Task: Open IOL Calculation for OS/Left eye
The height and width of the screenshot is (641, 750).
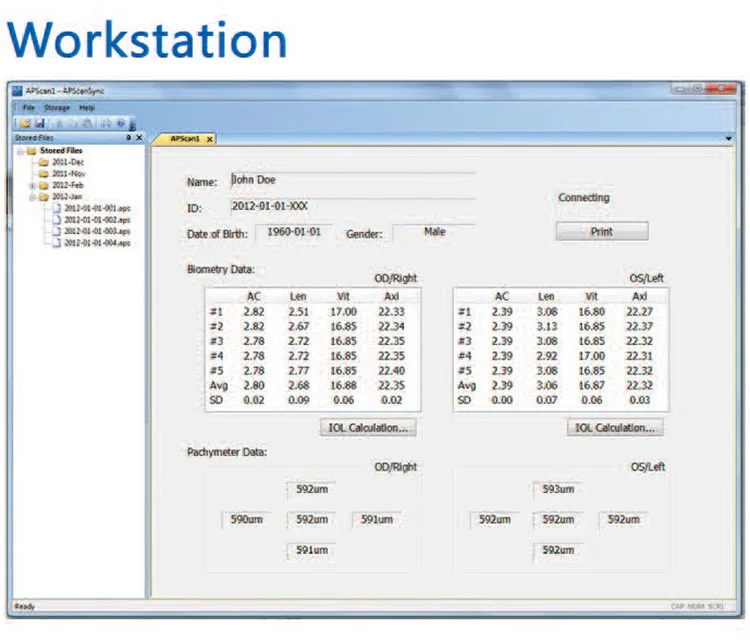Action: pyautogui.click(x=615, y=427)
